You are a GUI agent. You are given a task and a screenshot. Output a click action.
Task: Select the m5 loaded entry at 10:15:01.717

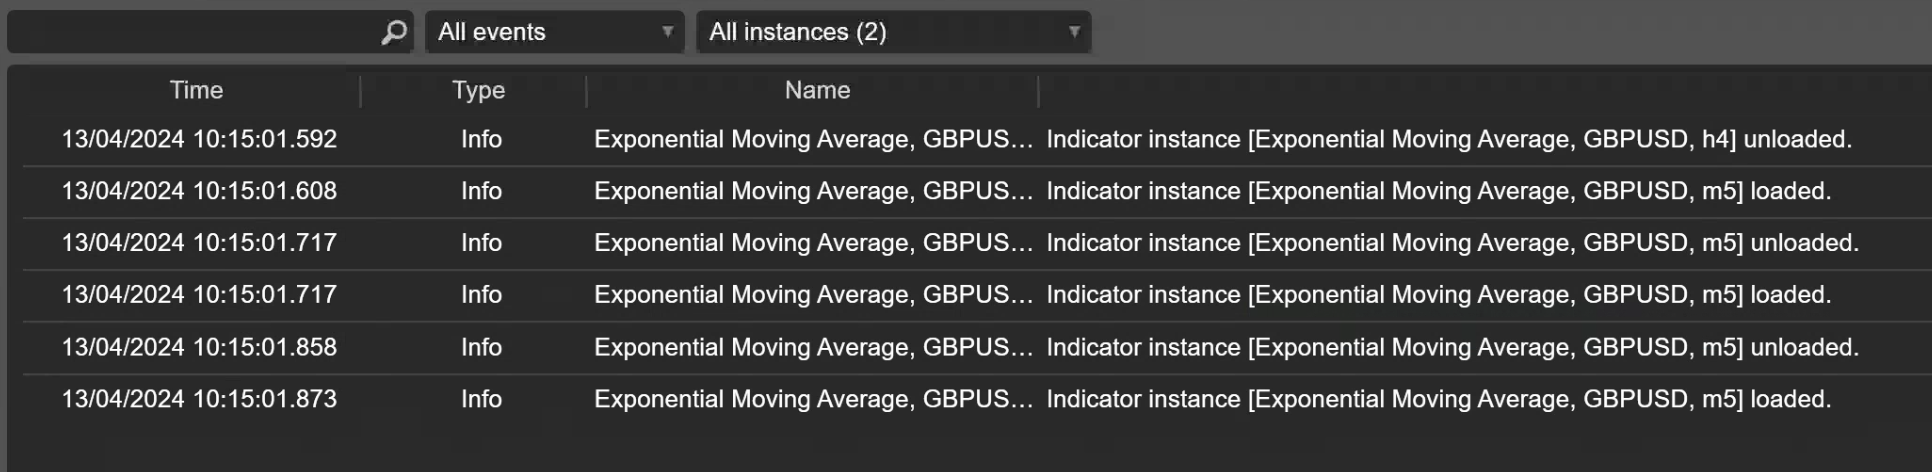click(976, 295)
